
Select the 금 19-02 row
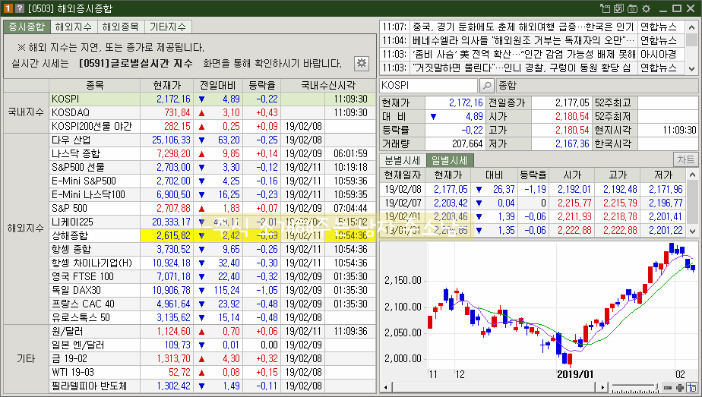(x=212, y=359)
